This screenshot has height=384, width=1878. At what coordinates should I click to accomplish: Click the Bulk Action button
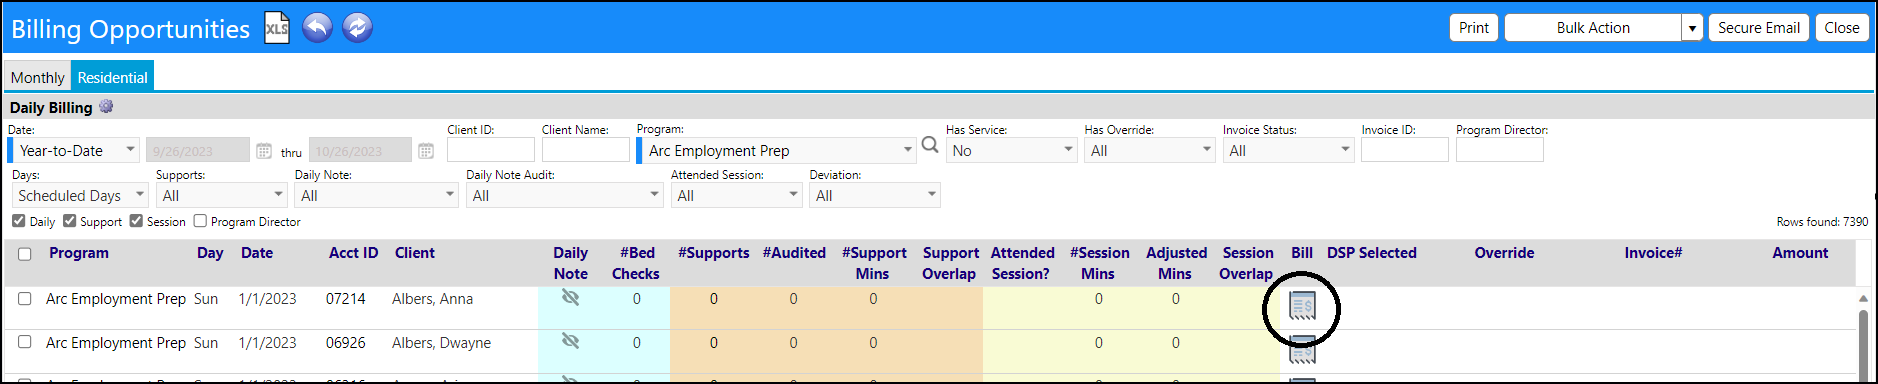pyautogui.click(x=1593, y=28)
